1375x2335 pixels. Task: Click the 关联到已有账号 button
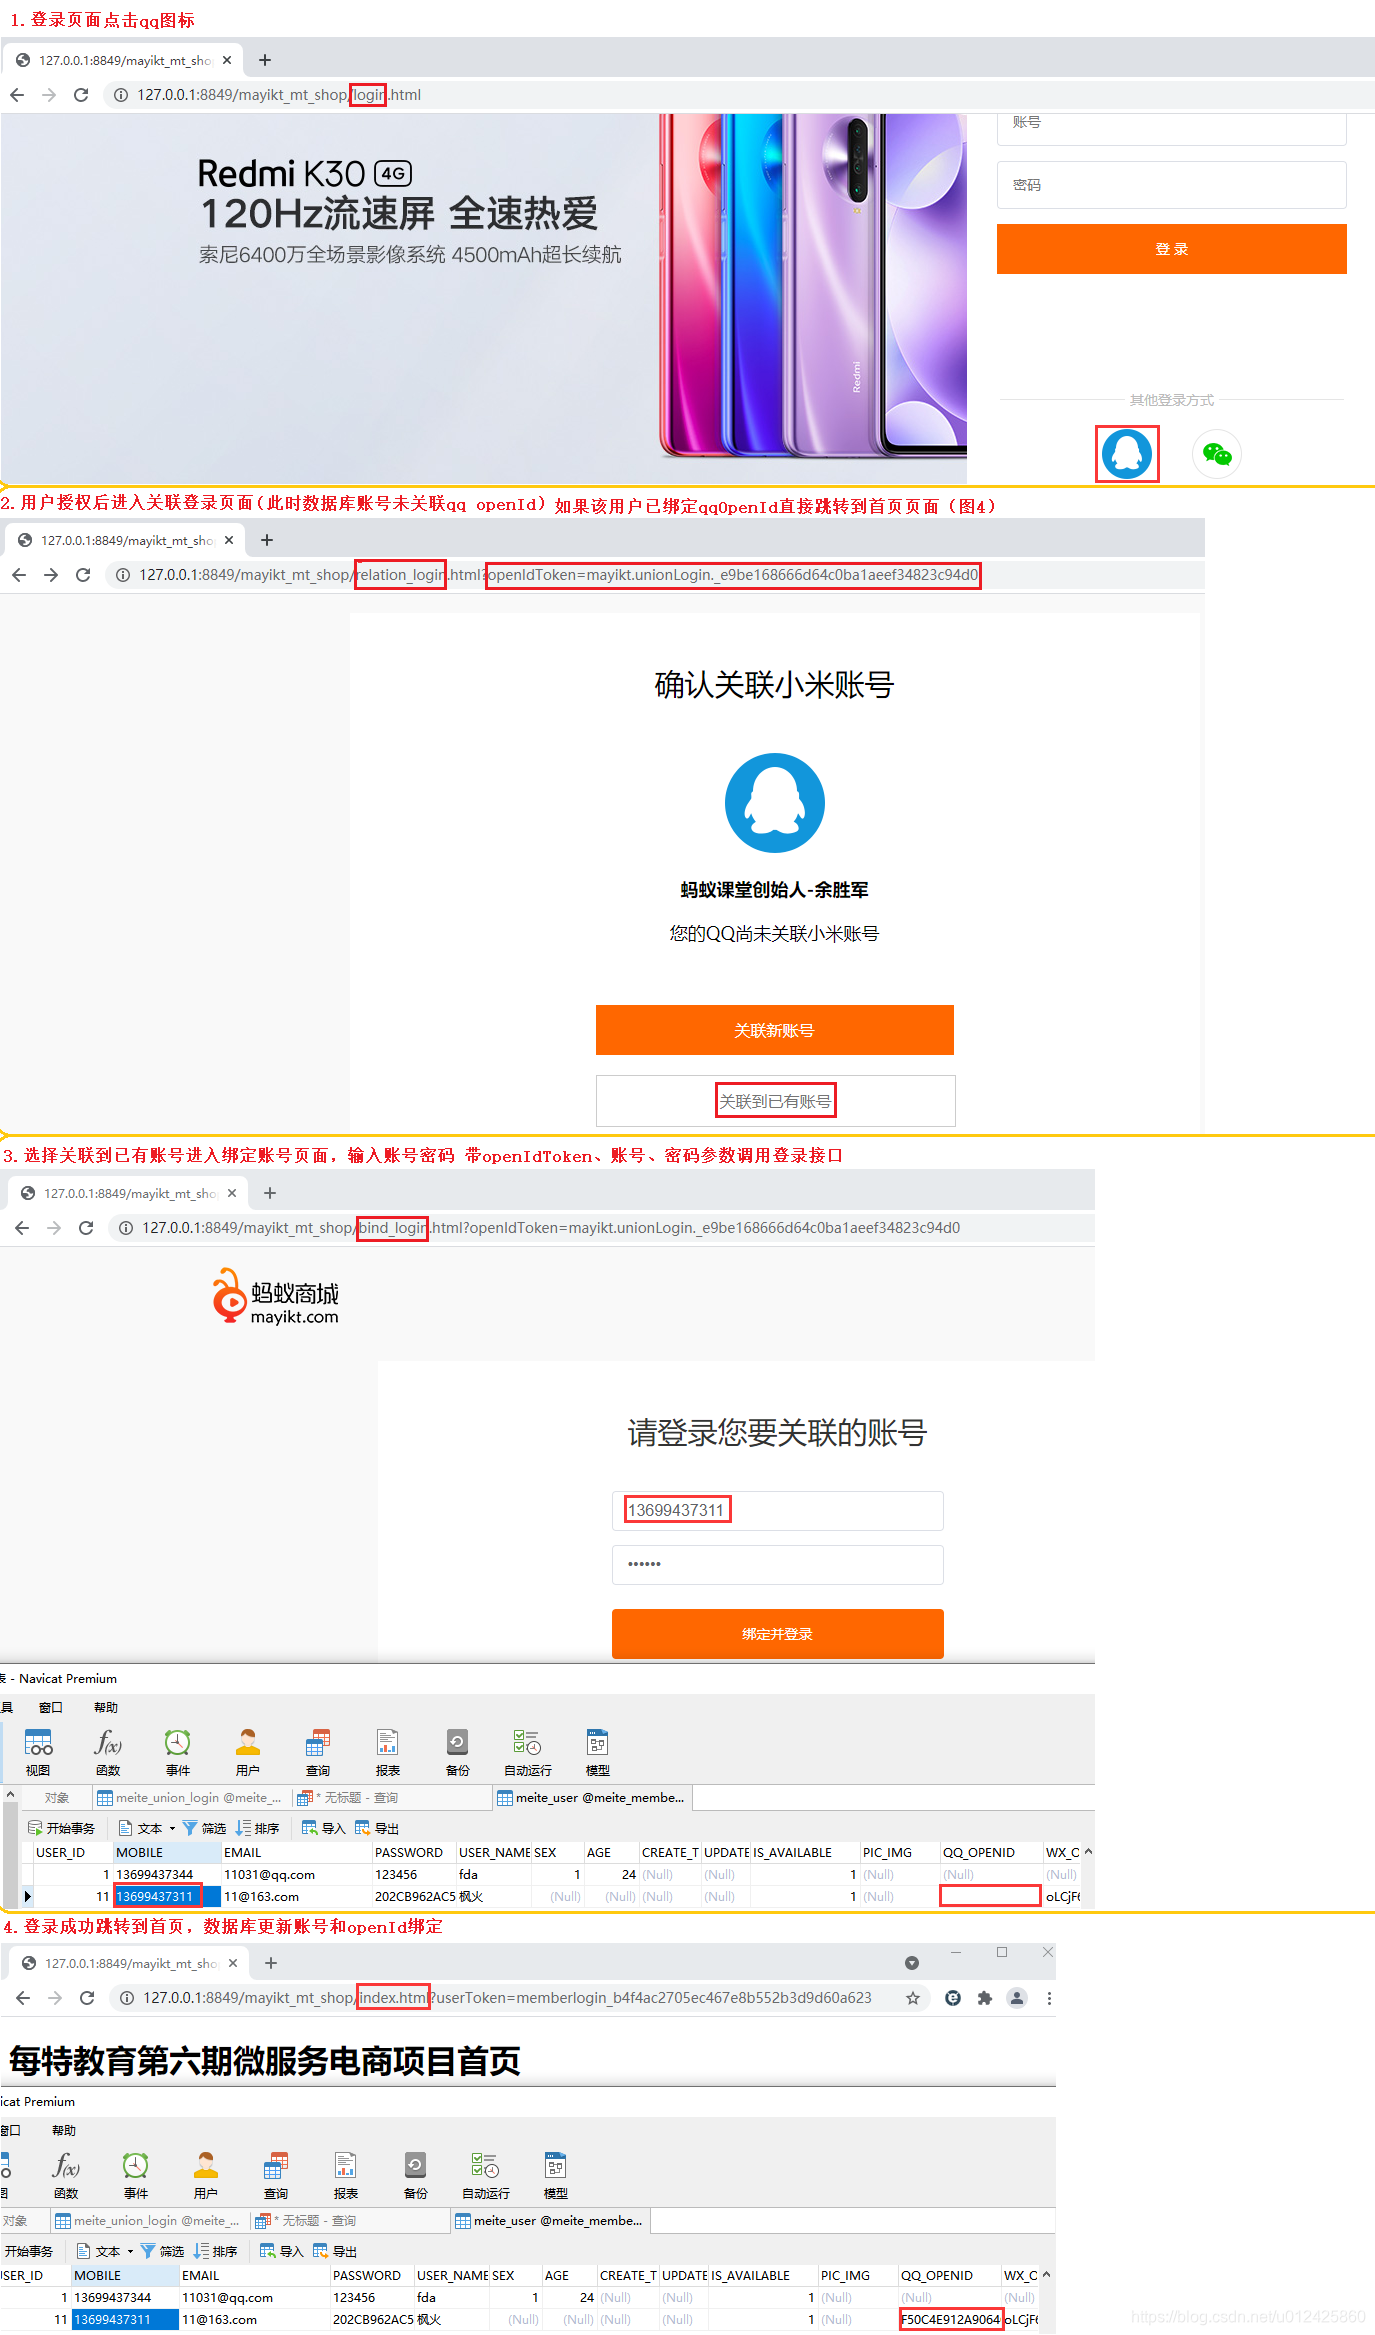point(775,1101)
